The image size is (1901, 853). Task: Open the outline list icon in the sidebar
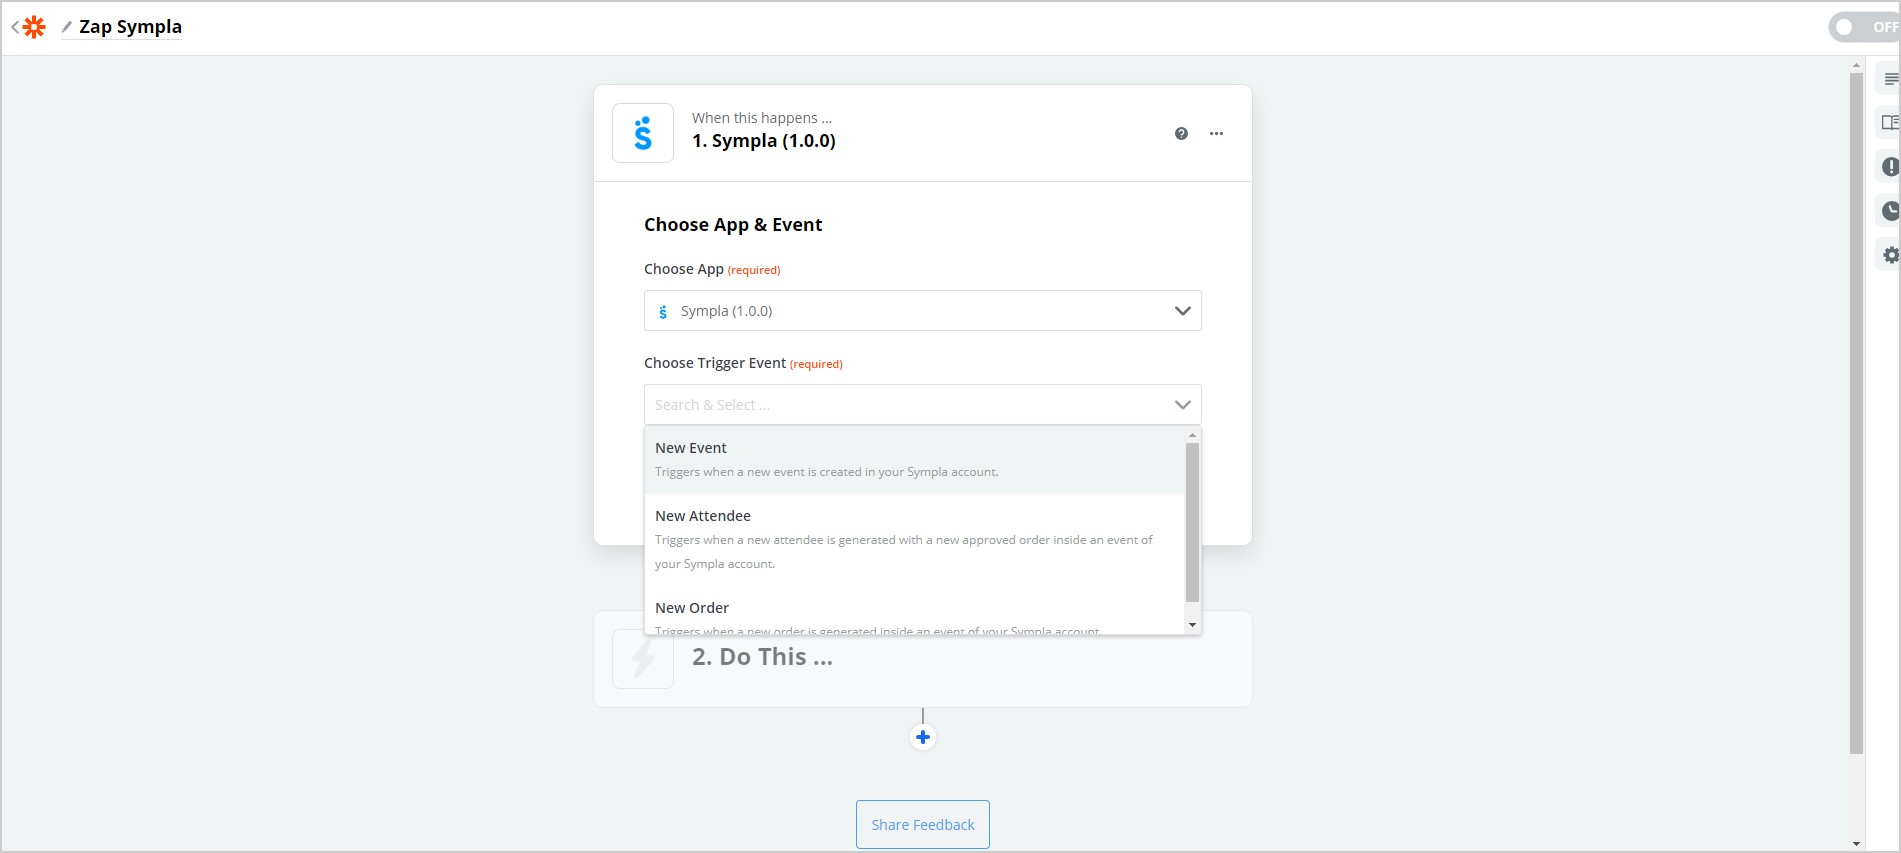[x=1890, y=79]
